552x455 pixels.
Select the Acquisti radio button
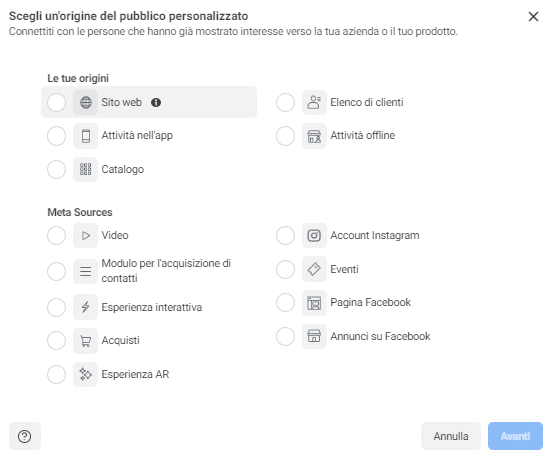click(56, 341)
